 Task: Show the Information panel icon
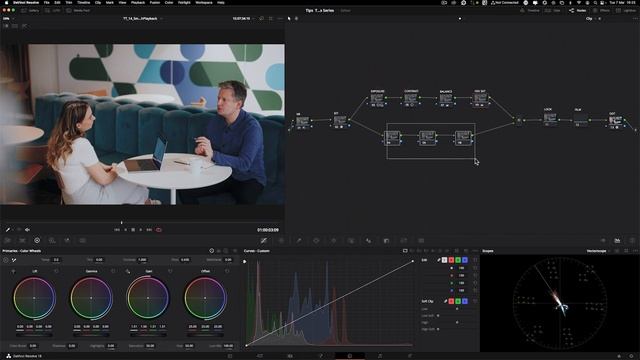(x=632, y=240)
